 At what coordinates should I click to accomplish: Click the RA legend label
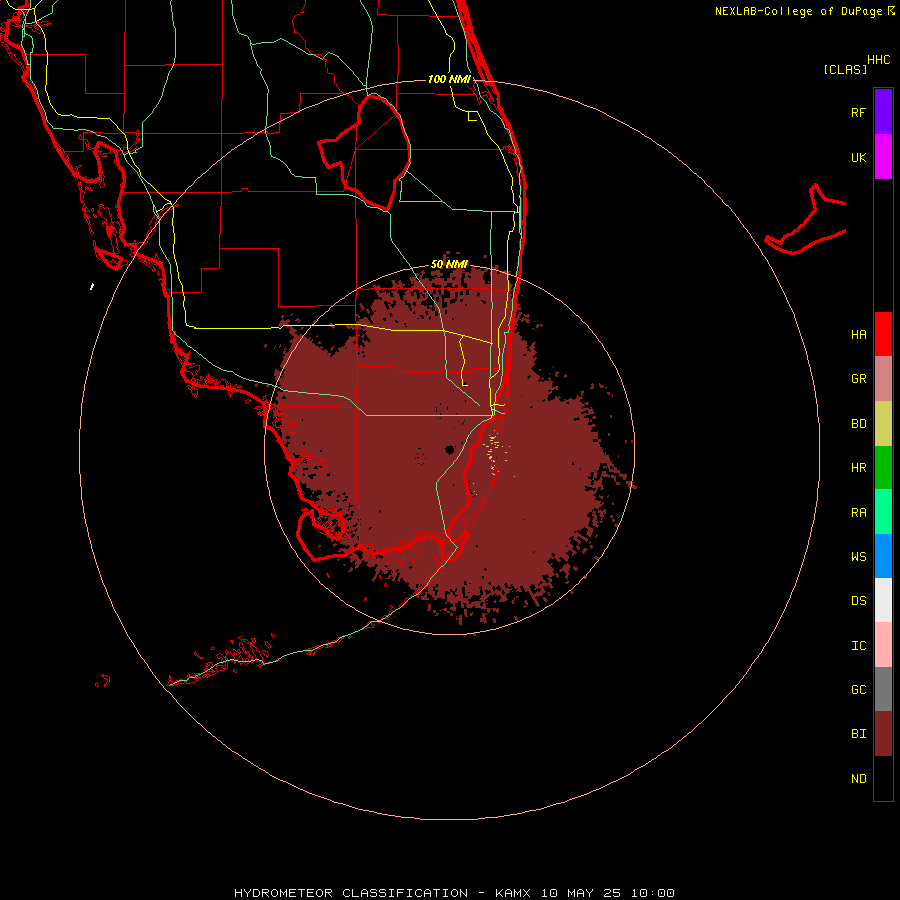tap(858, 513)
